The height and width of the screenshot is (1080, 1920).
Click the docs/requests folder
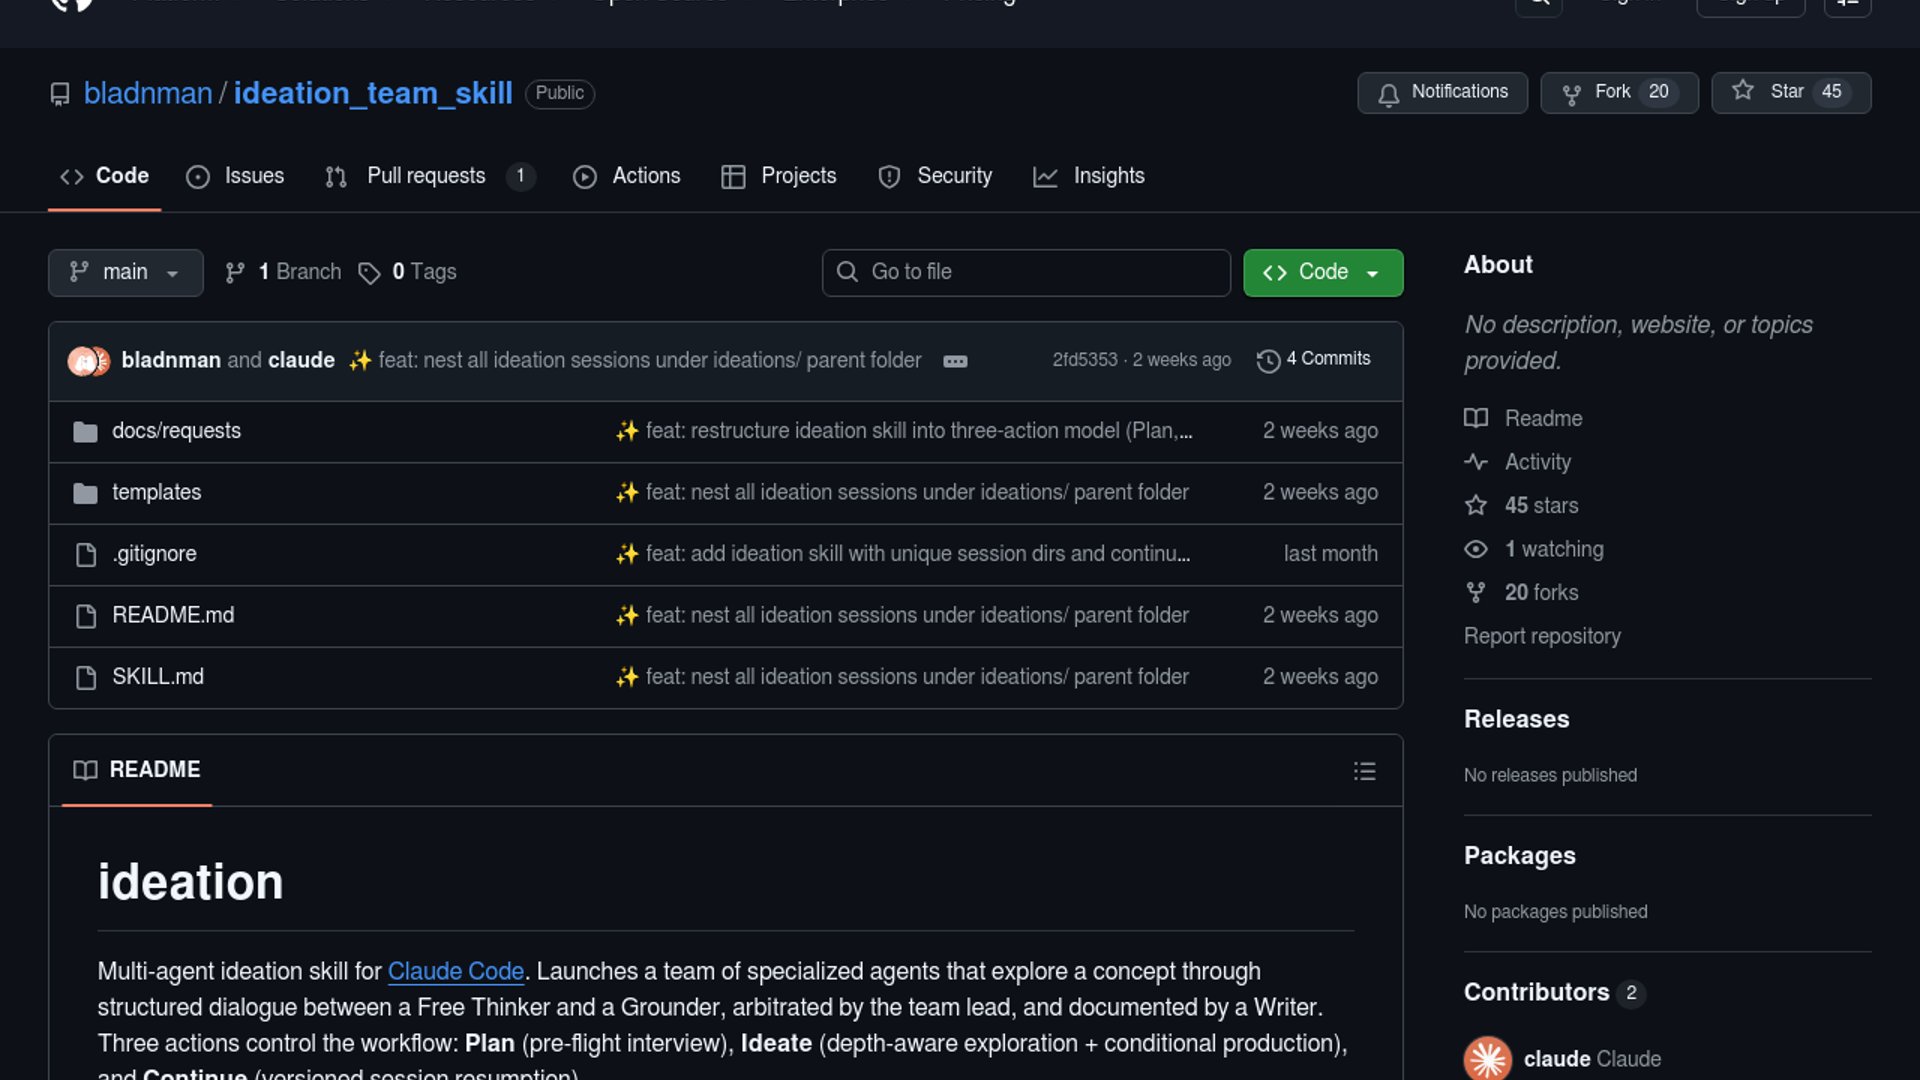(x=176, y=431)
